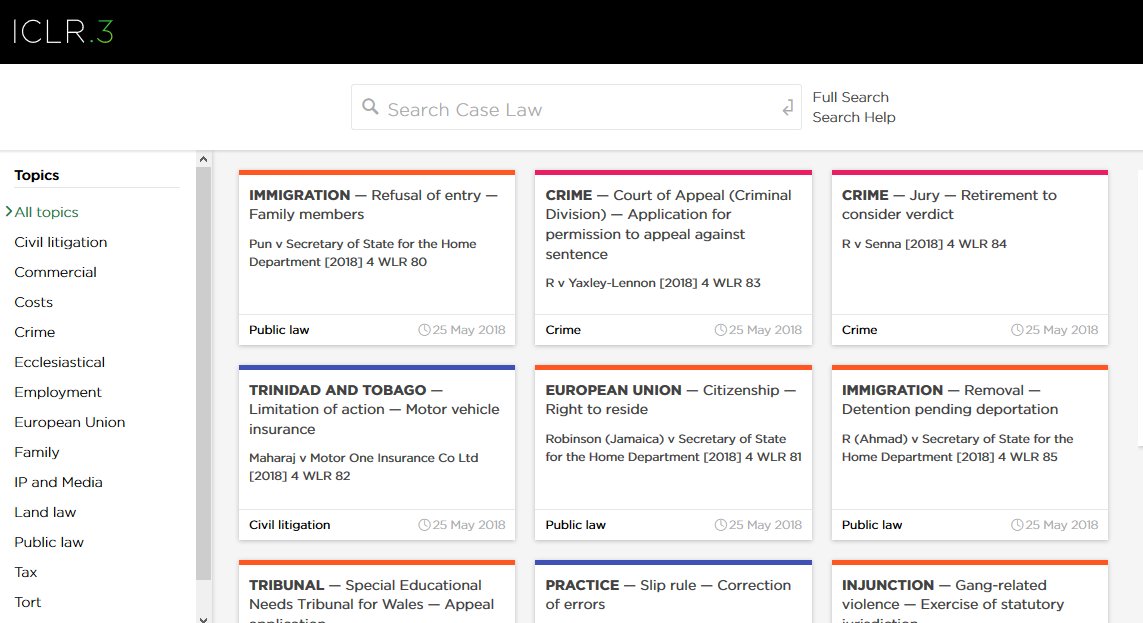
Task: Click Crime tag on Yaxley-Lennon card
Action: pos(563,330)
